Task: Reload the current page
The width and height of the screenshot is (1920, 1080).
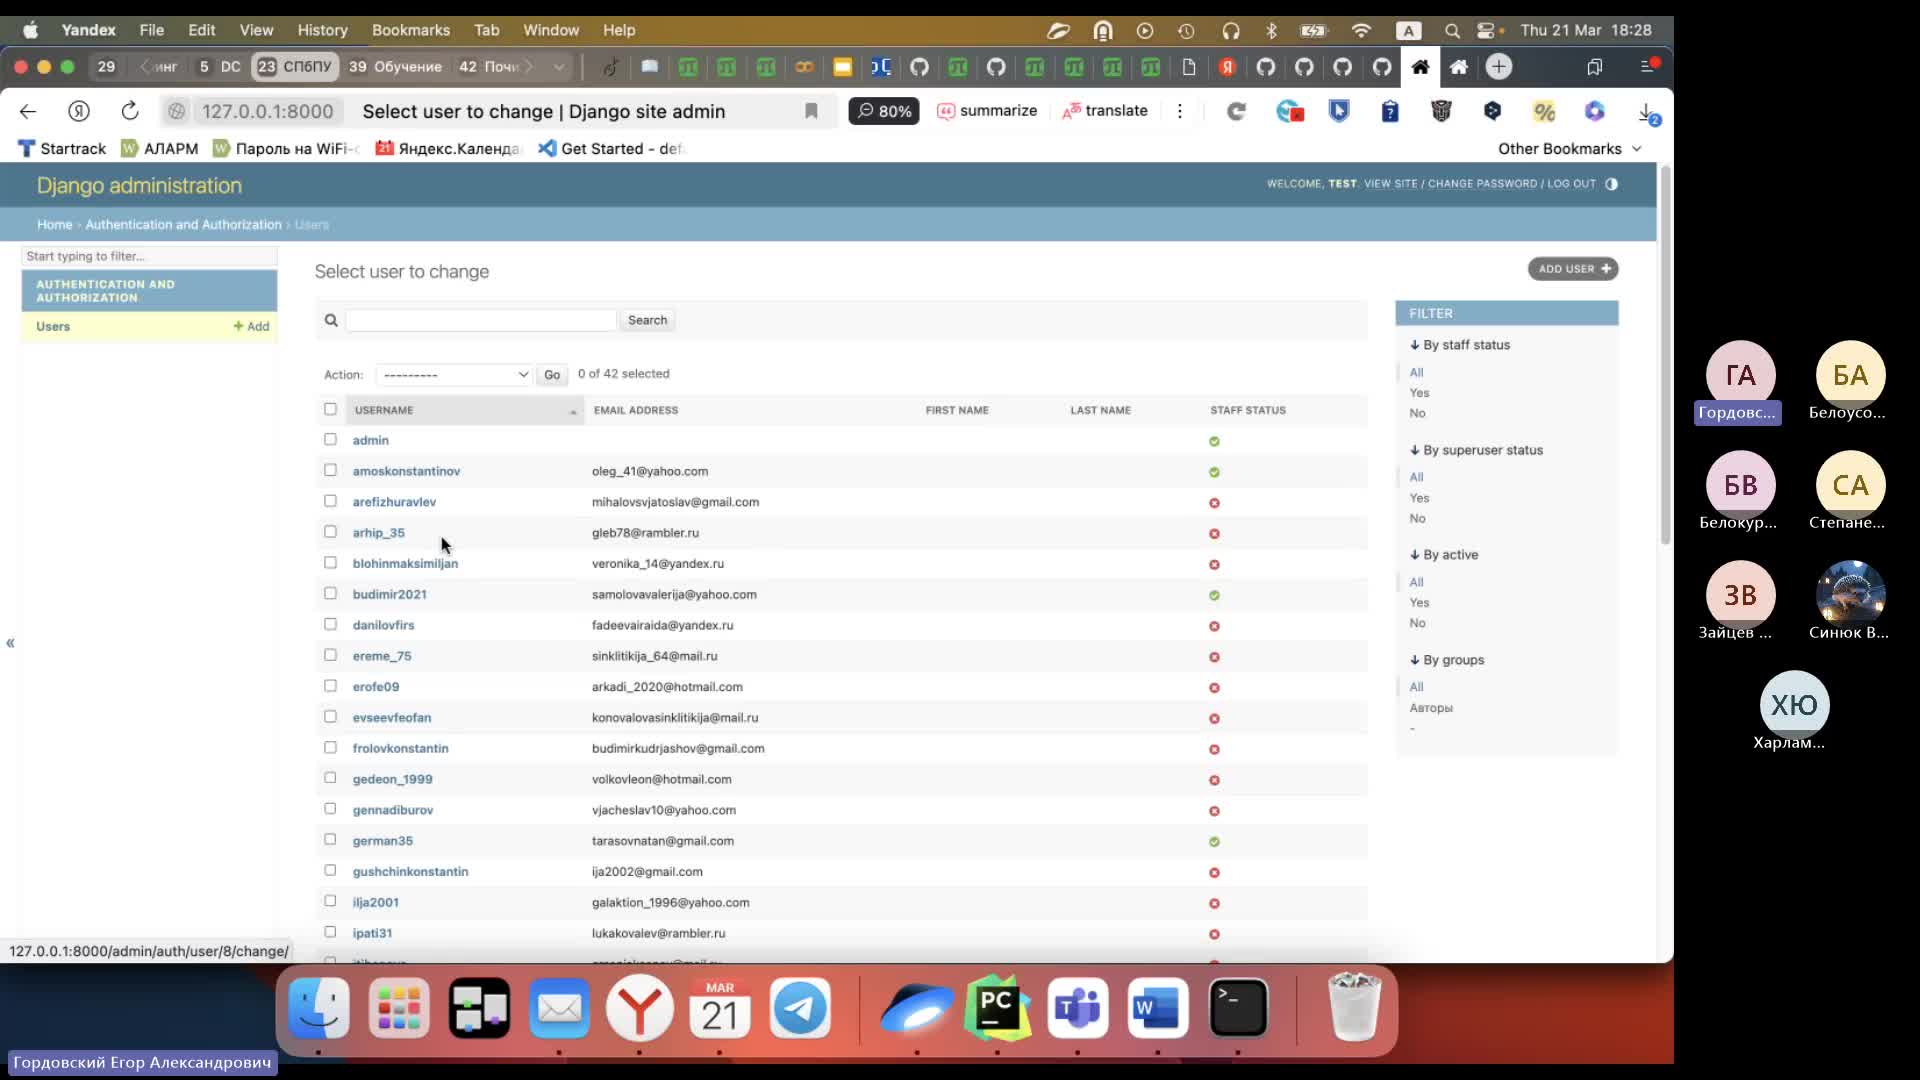Action: point(130,111)
